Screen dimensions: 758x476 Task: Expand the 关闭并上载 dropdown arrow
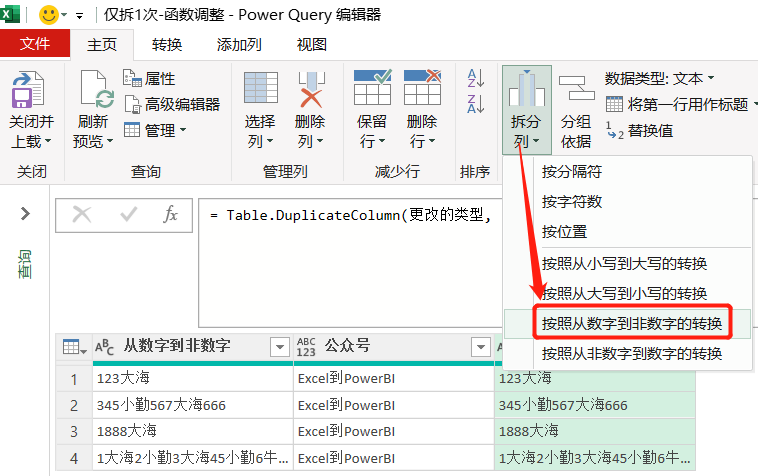pyautogui.click(x=48, y=141)
